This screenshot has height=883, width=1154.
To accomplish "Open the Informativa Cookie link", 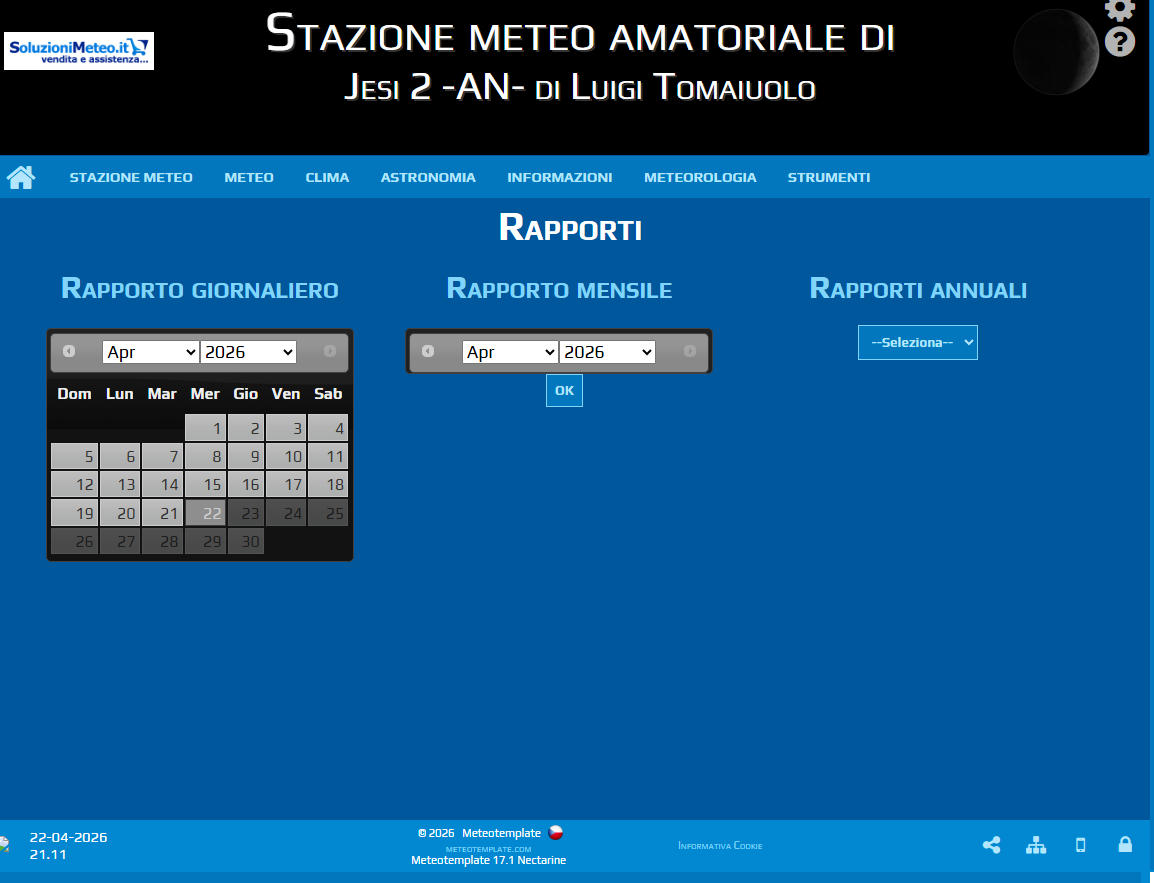I will click(x=720, y=846).
